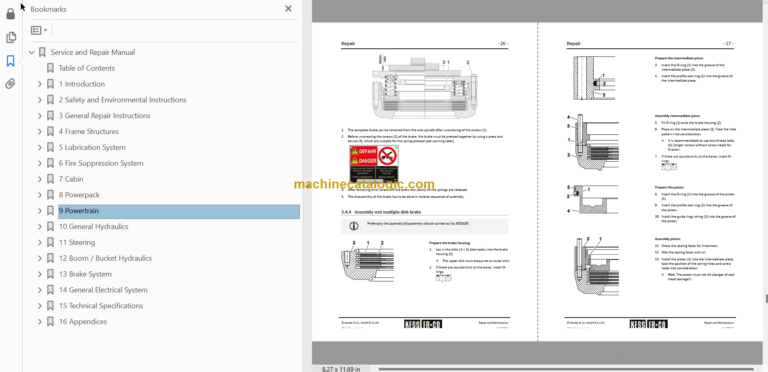Expand the 11 Steering bookmark
Screen dimensions: 768x372
point(40,242)
